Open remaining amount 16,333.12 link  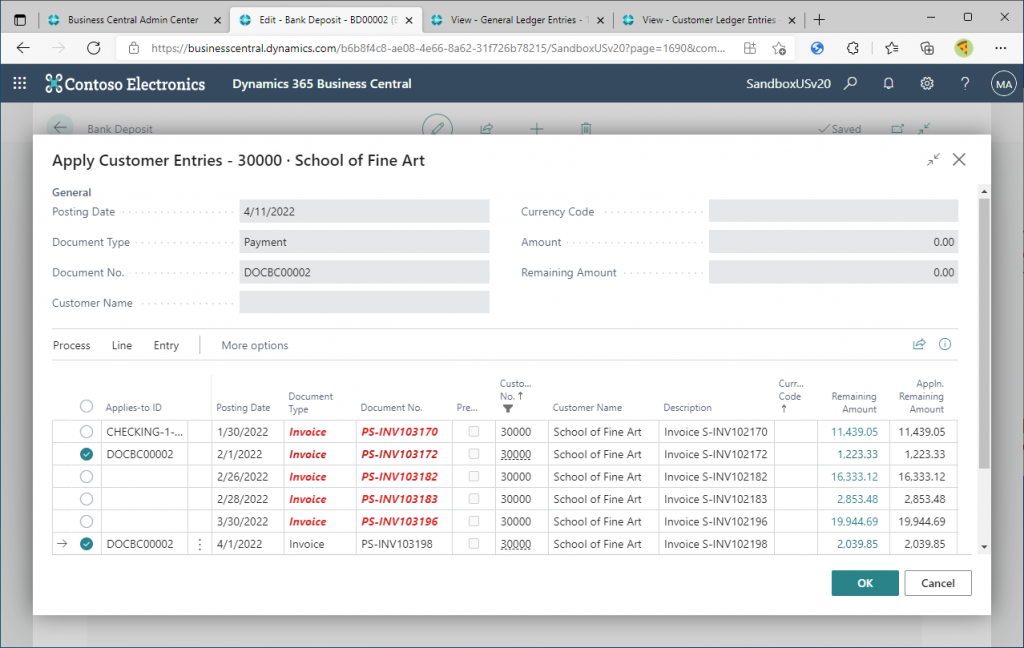854,477
